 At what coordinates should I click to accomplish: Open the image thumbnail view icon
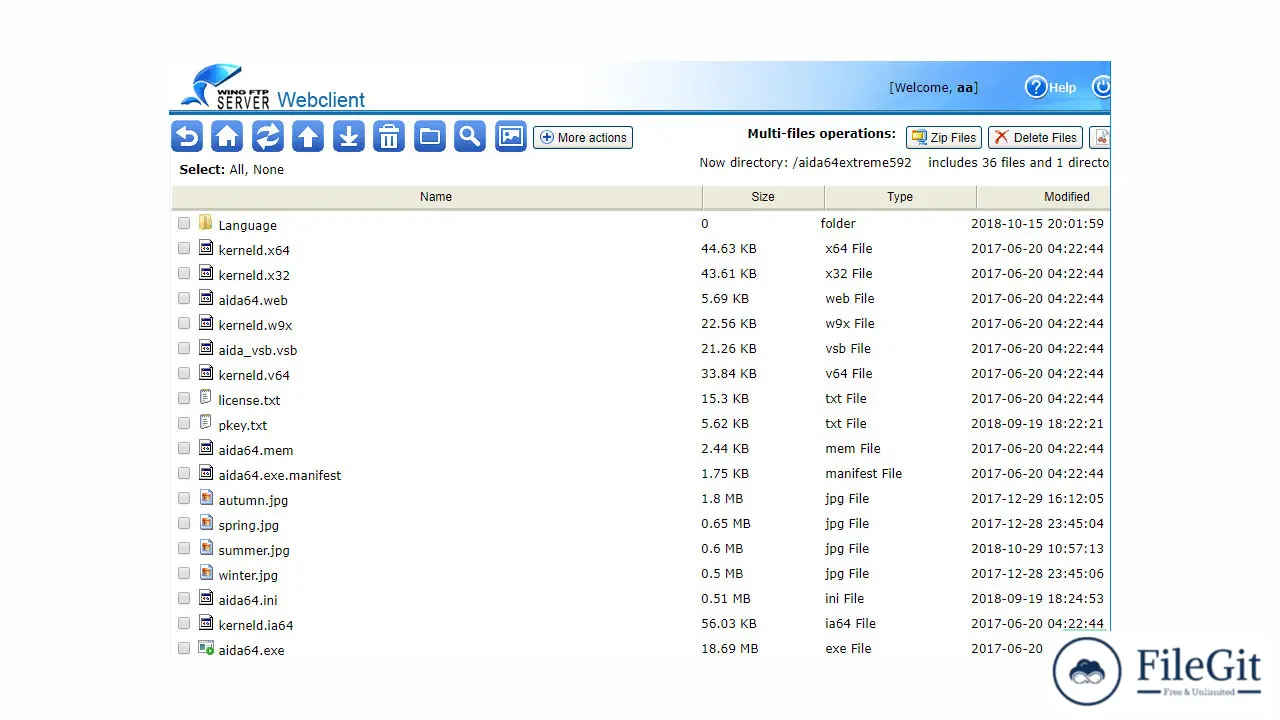(511, 136)
